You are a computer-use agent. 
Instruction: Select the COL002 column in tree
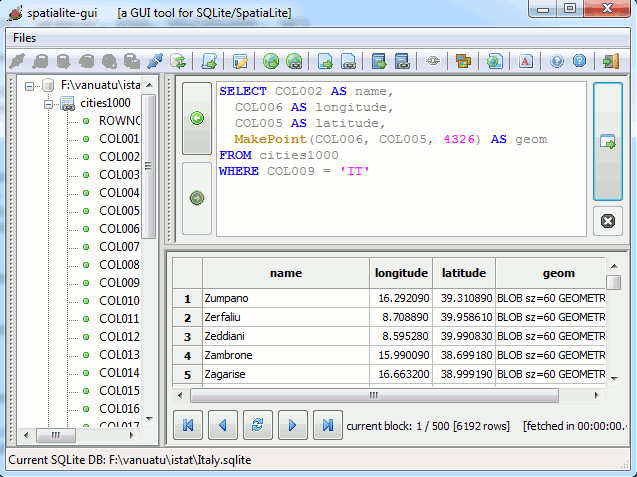(x=119, y=157)
